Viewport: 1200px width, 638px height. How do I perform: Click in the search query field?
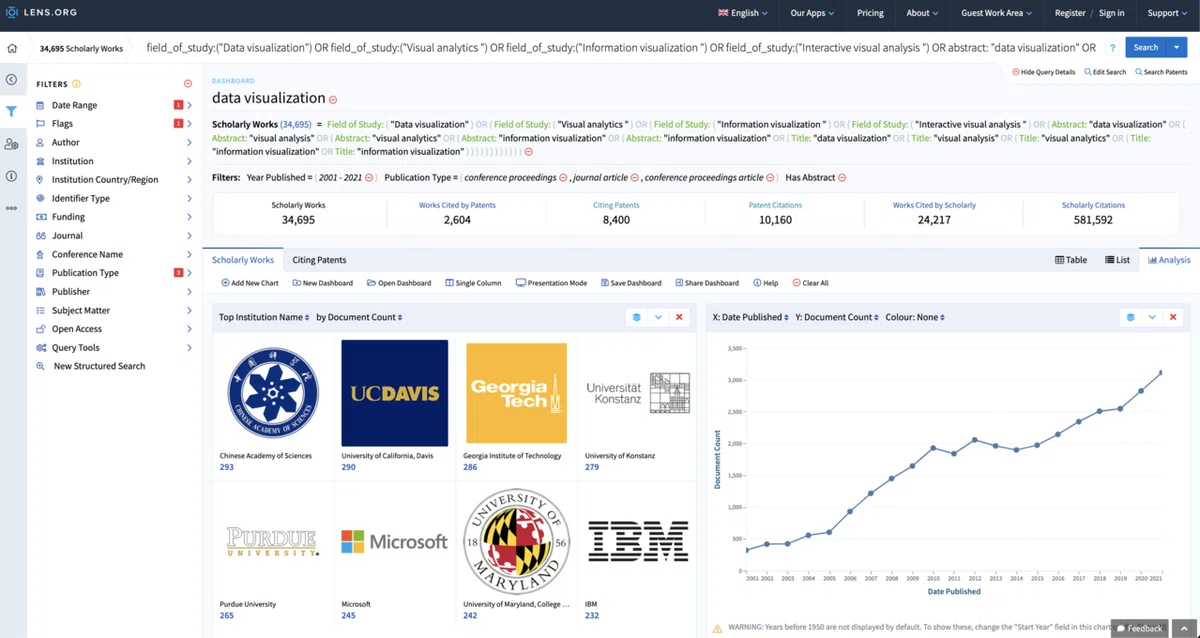pos(620,48)
